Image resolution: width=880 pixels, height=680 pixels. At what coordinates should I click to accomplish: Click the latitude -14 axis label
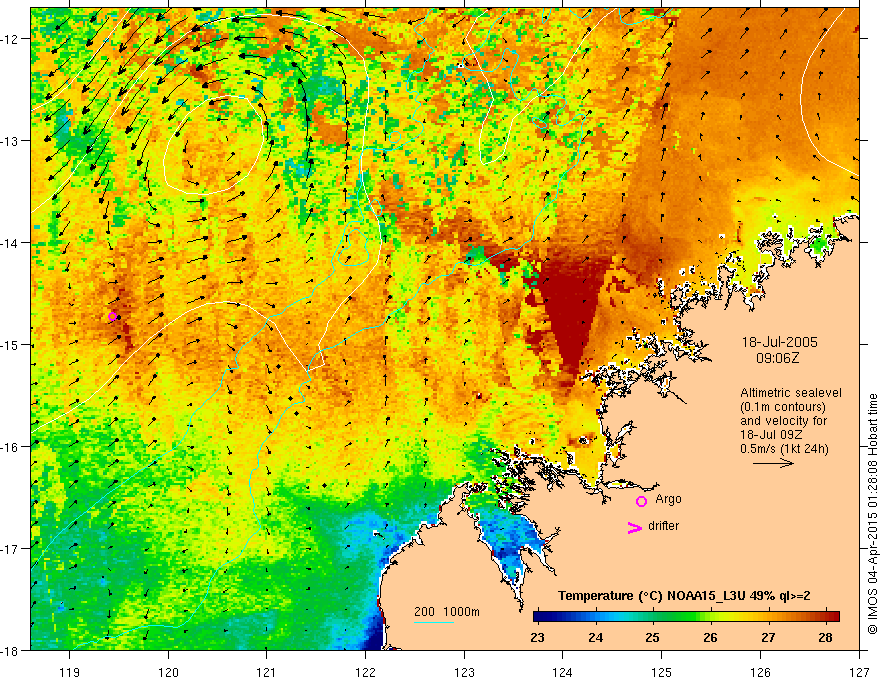10,243
